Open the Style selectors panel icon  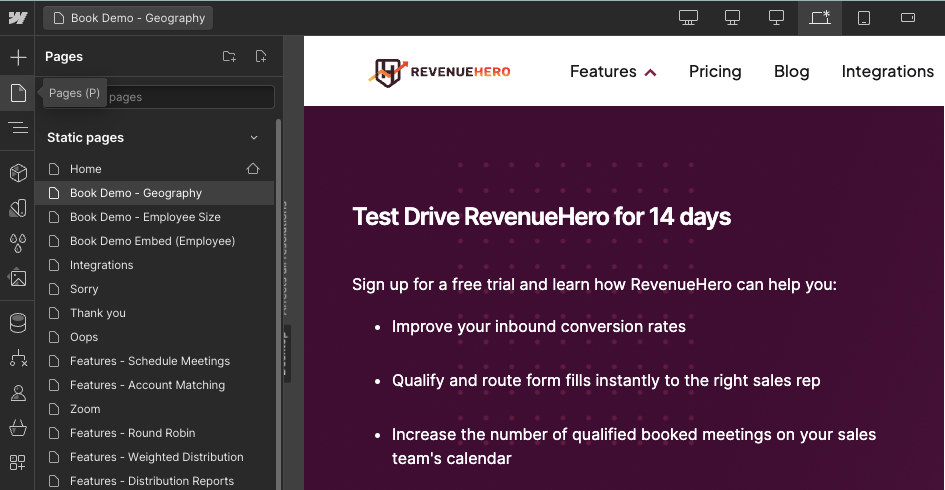(18, 208)
